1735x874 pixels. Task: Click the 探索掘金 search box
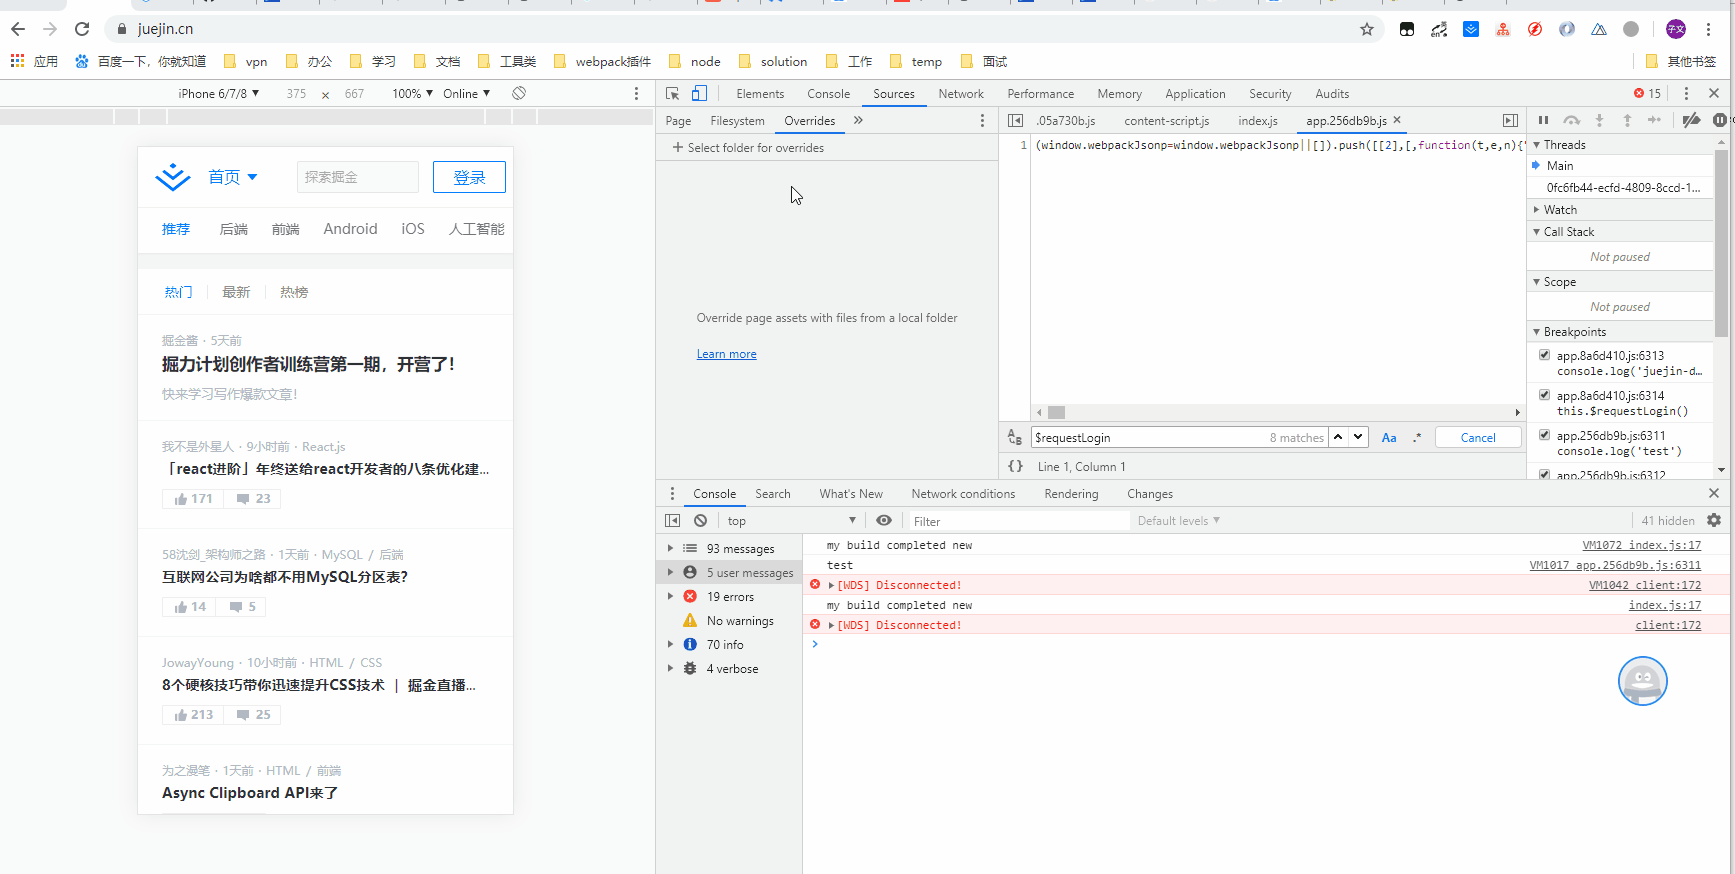tap(357, 177)
